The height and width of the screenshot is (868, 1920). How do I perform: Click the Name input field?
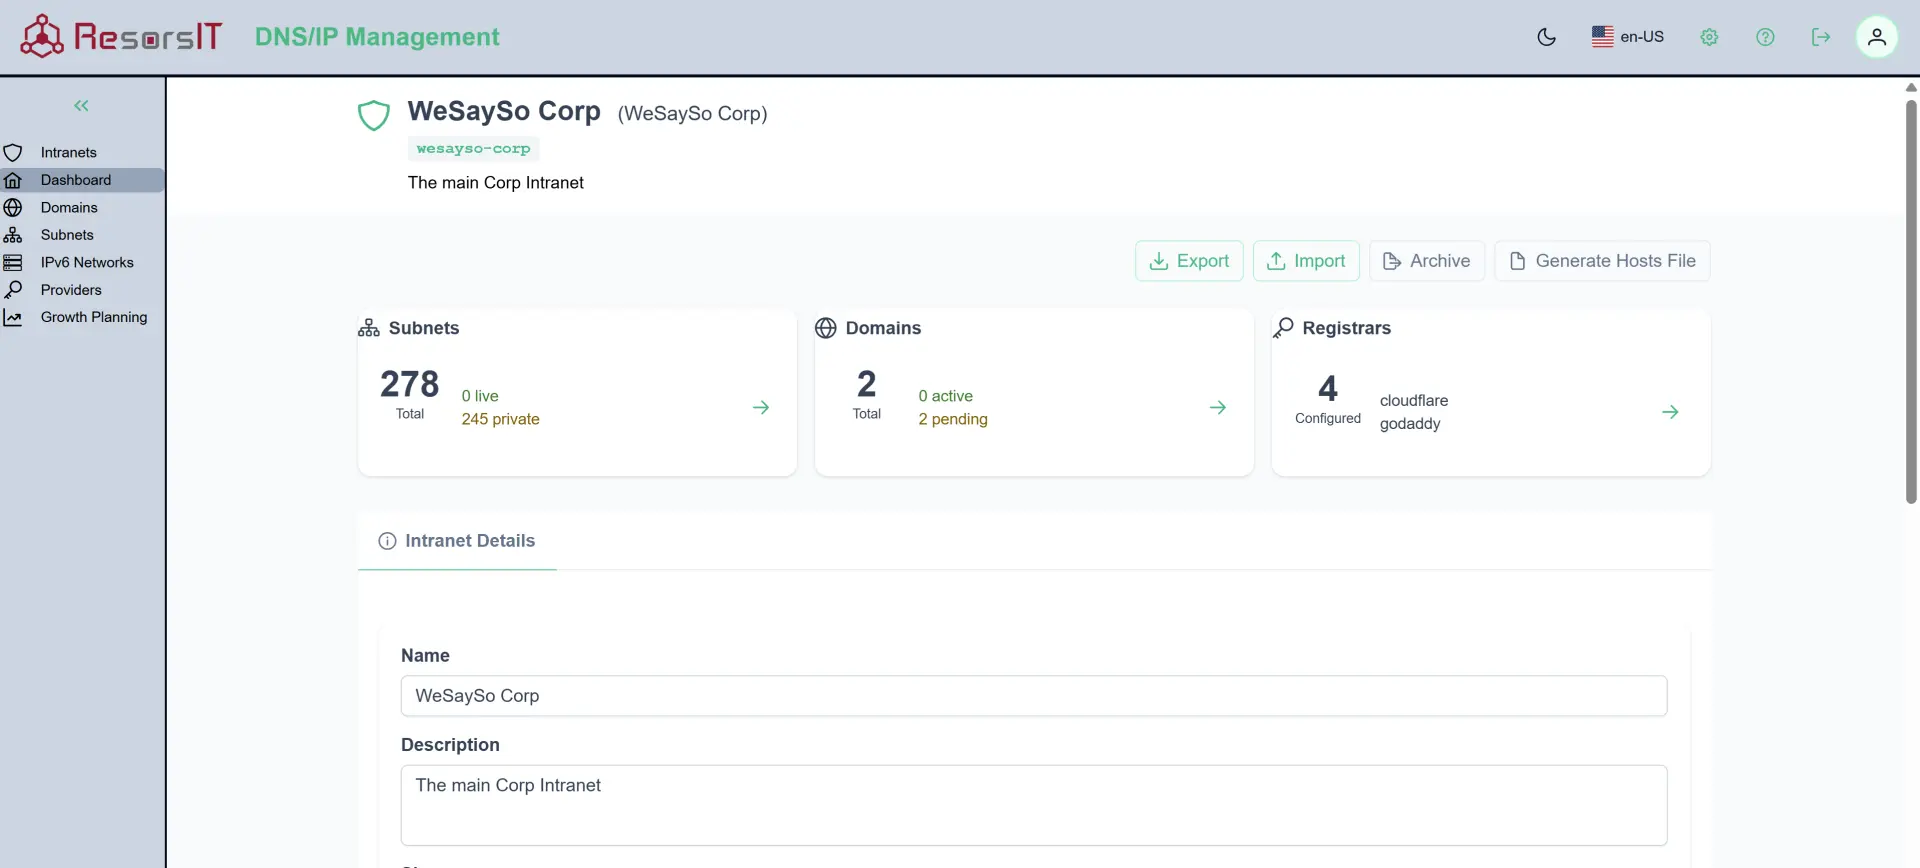click(1033, 696)
